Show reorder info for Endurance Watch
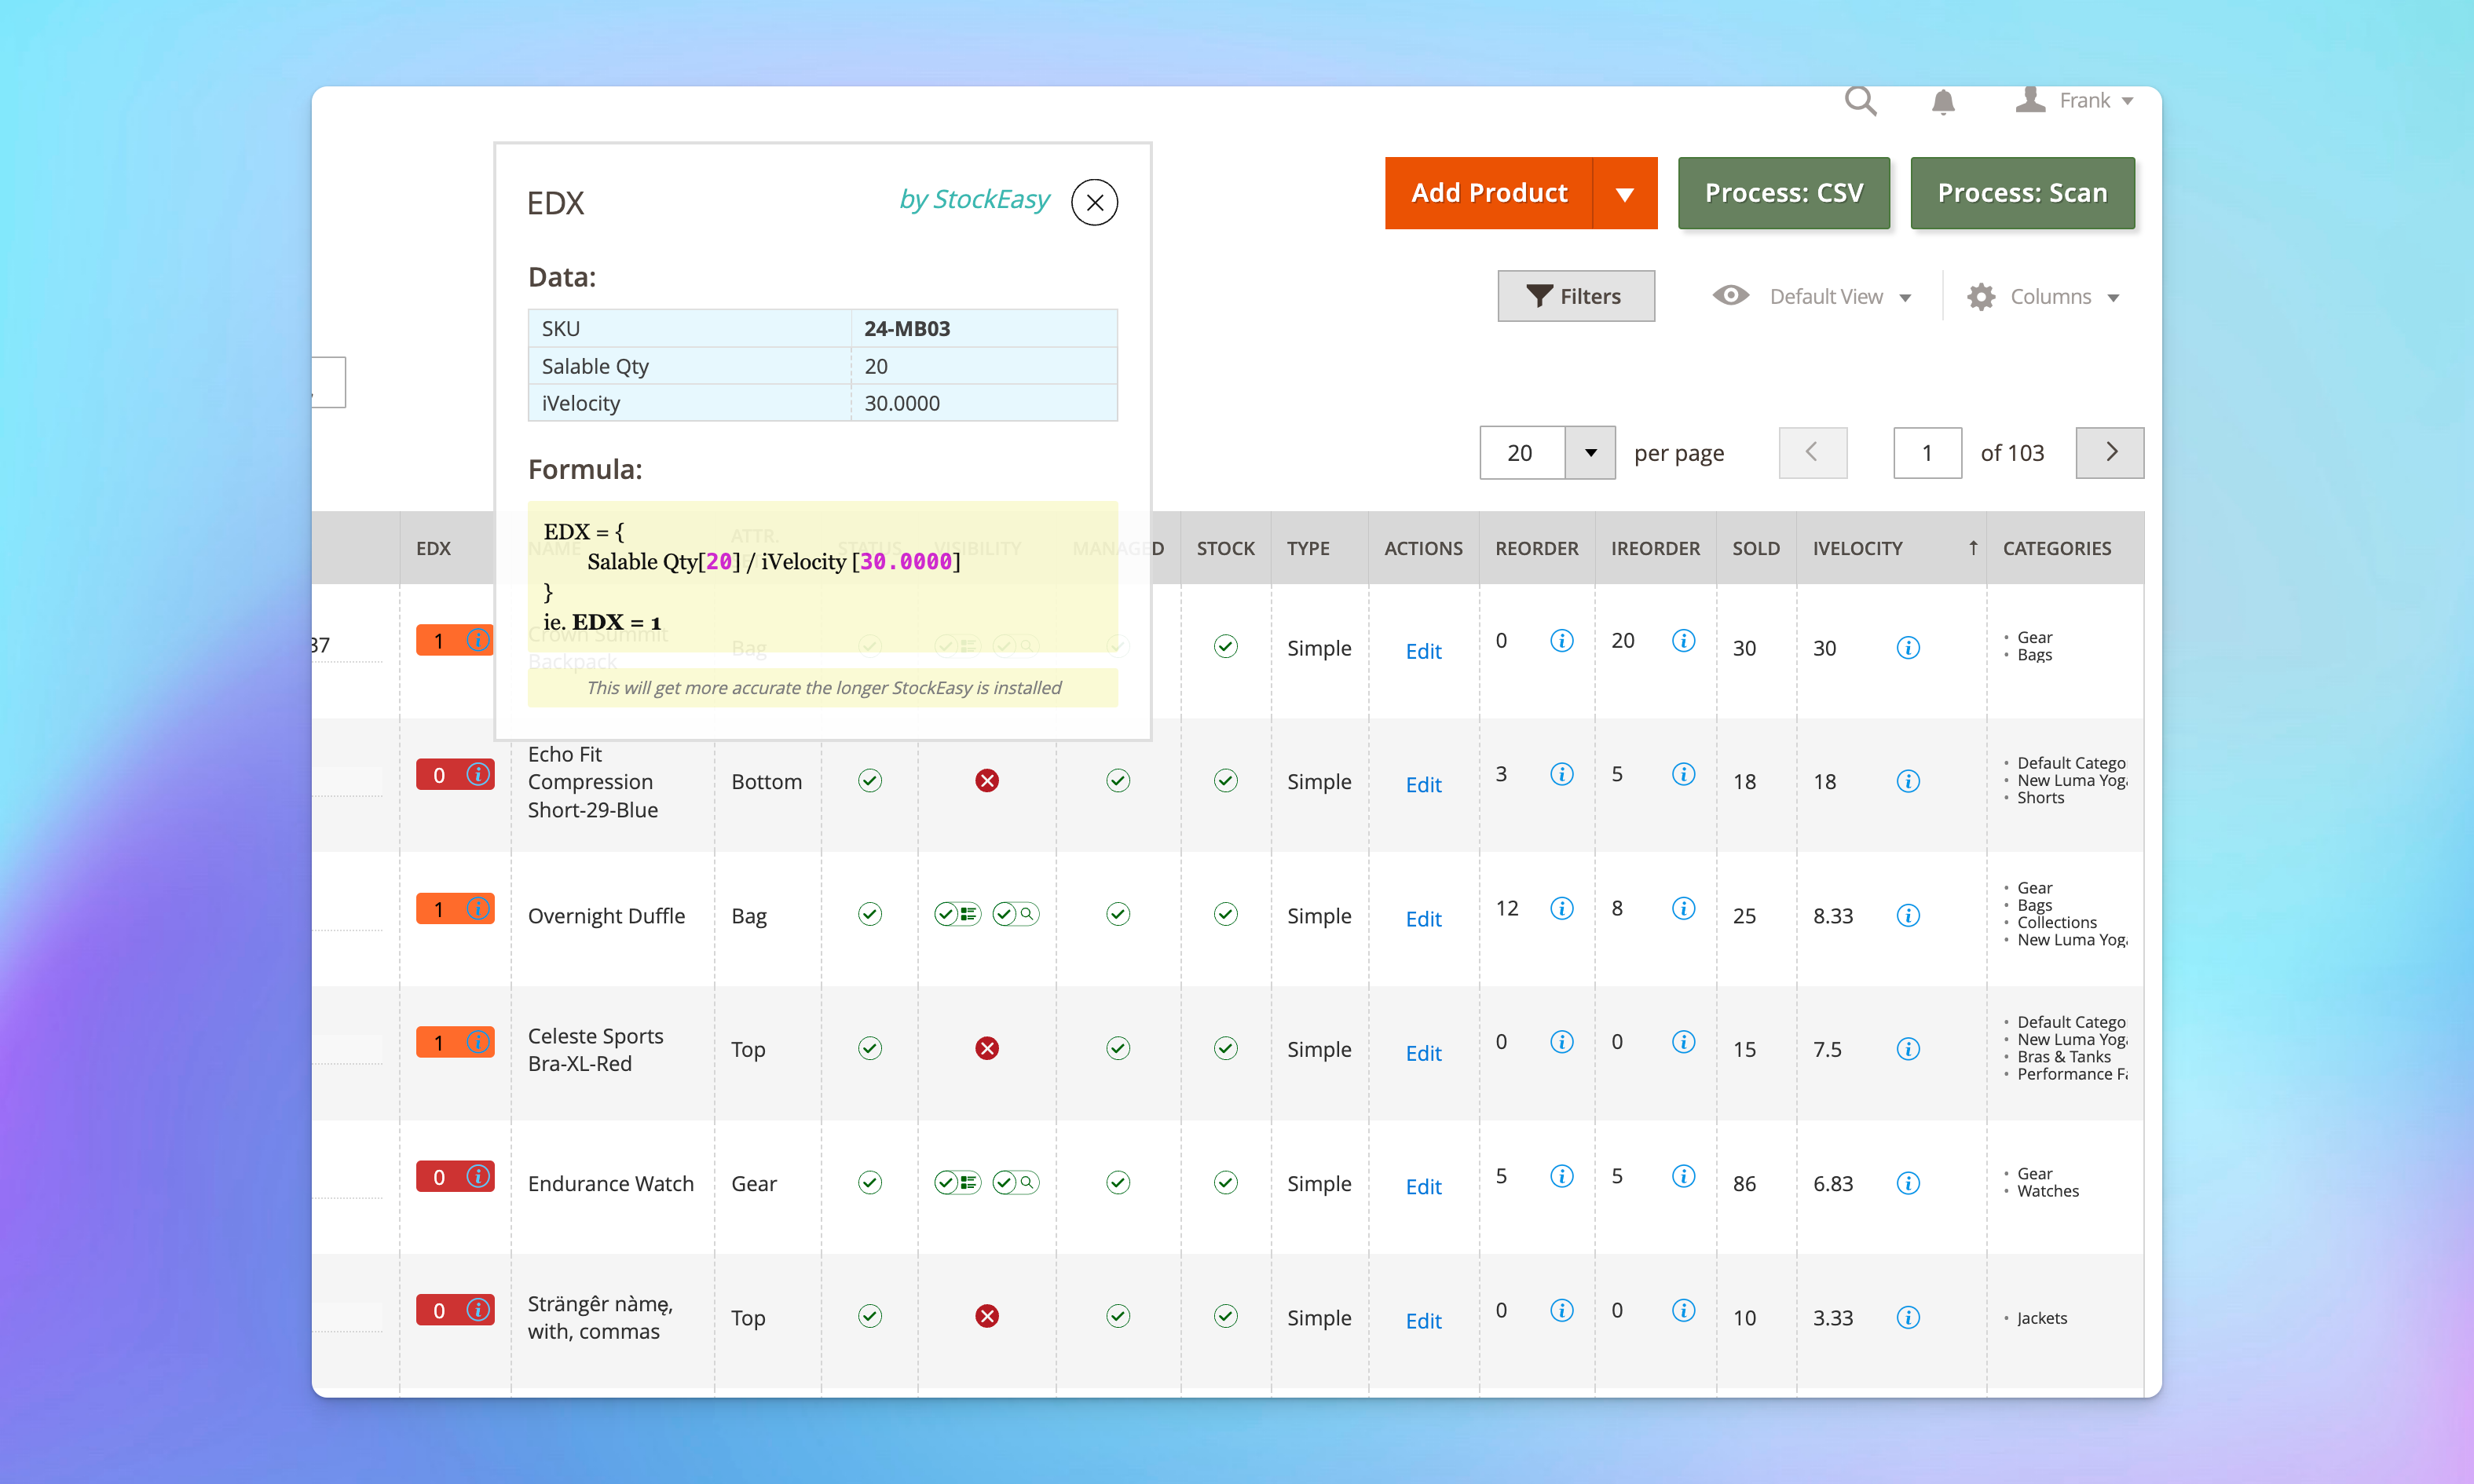 pos(1561,1176)
